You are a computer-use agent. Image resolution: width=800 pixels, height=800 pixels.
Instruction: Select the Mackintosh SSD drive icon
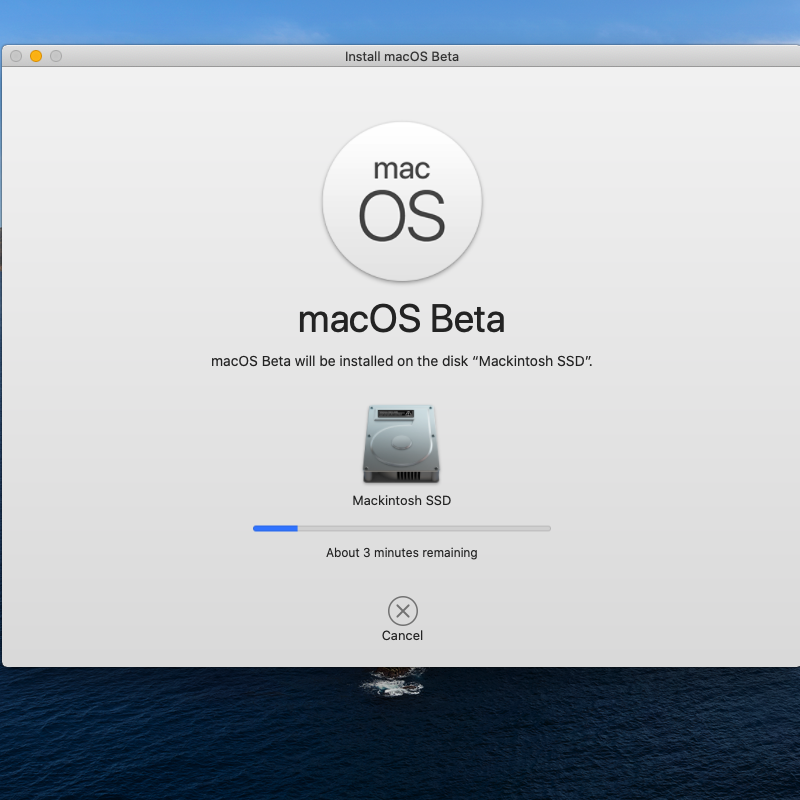click(401, 444)
